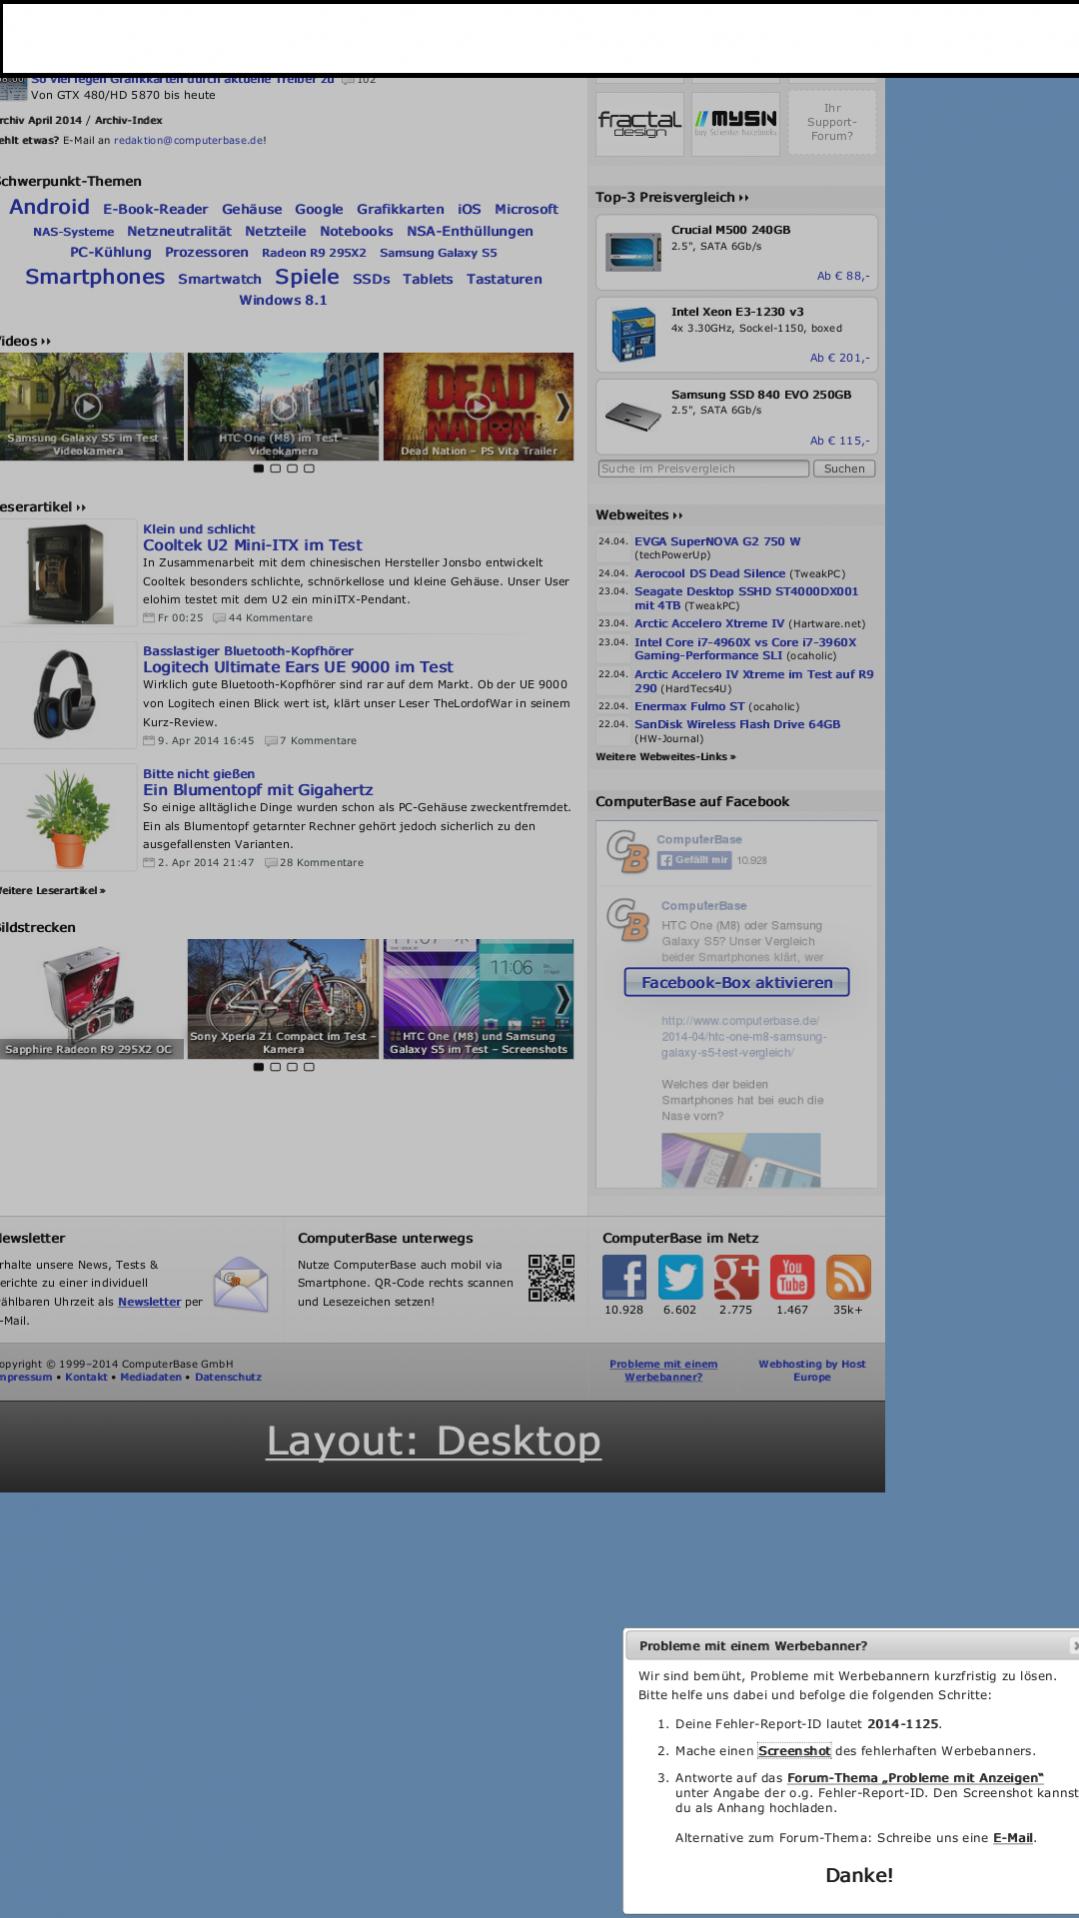Viewport: 1079px width, 1918px height.
Task: Click the Fractal Design sponsor logo
Action: point(639,123)
